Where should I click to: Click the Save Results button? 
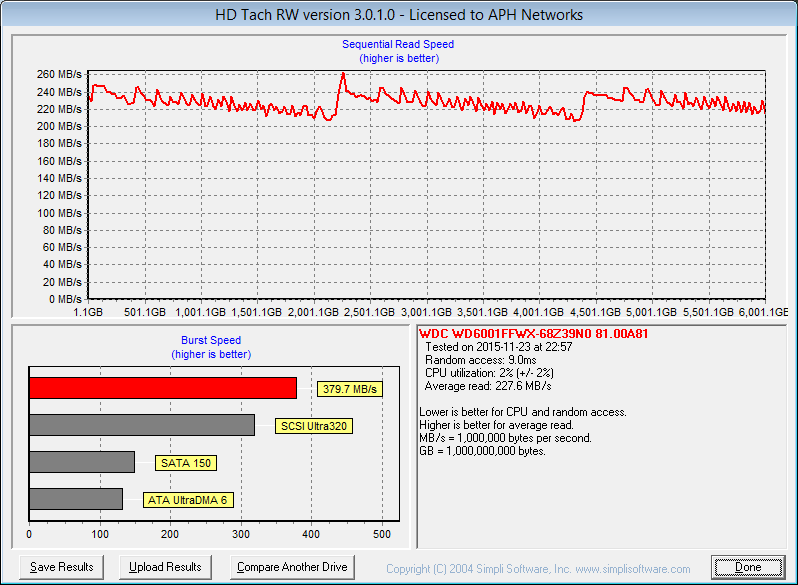click(x=62, y=567)
